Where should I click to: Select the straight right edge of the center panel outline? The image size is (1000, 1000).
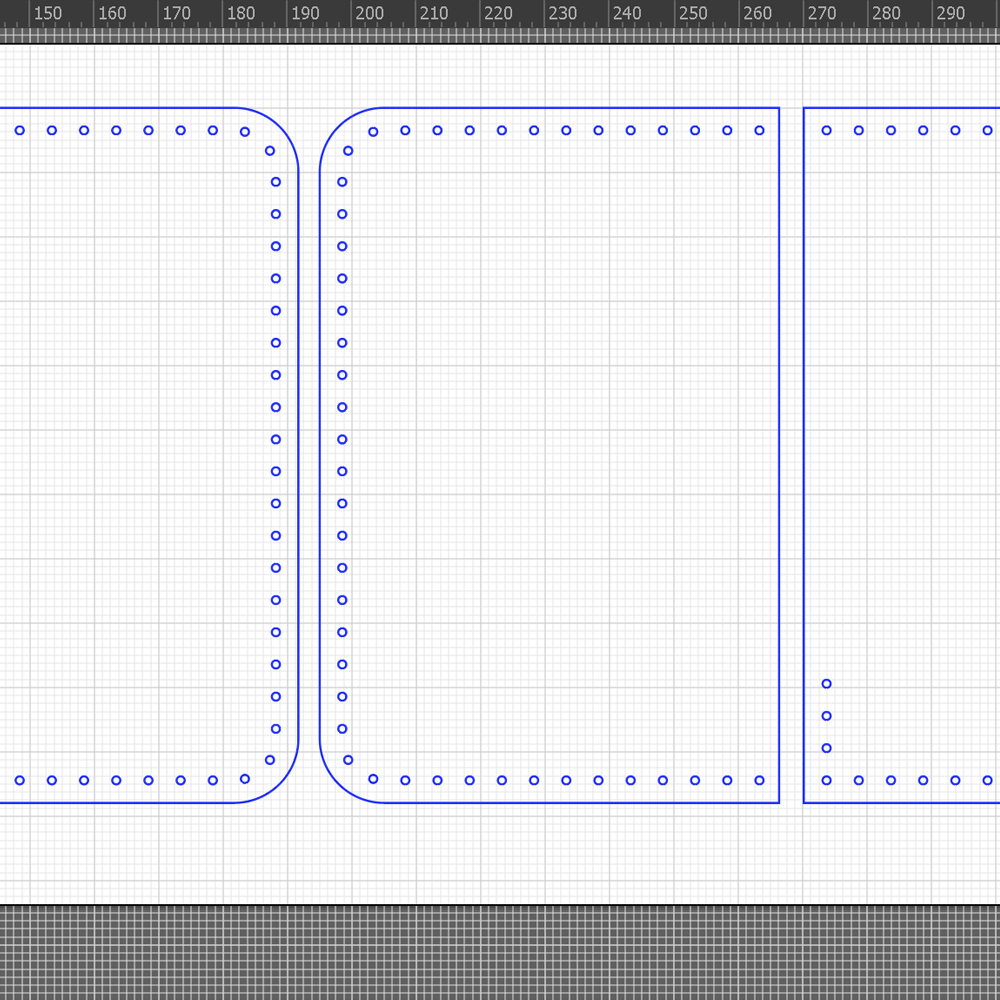coord(779,455)
